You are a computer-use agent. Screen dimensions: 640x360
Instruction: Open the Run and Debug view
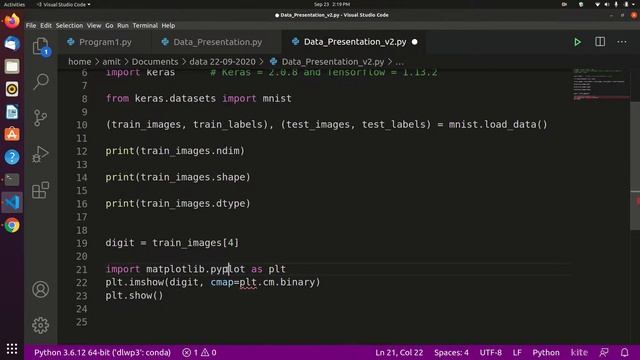coord(40,154)
